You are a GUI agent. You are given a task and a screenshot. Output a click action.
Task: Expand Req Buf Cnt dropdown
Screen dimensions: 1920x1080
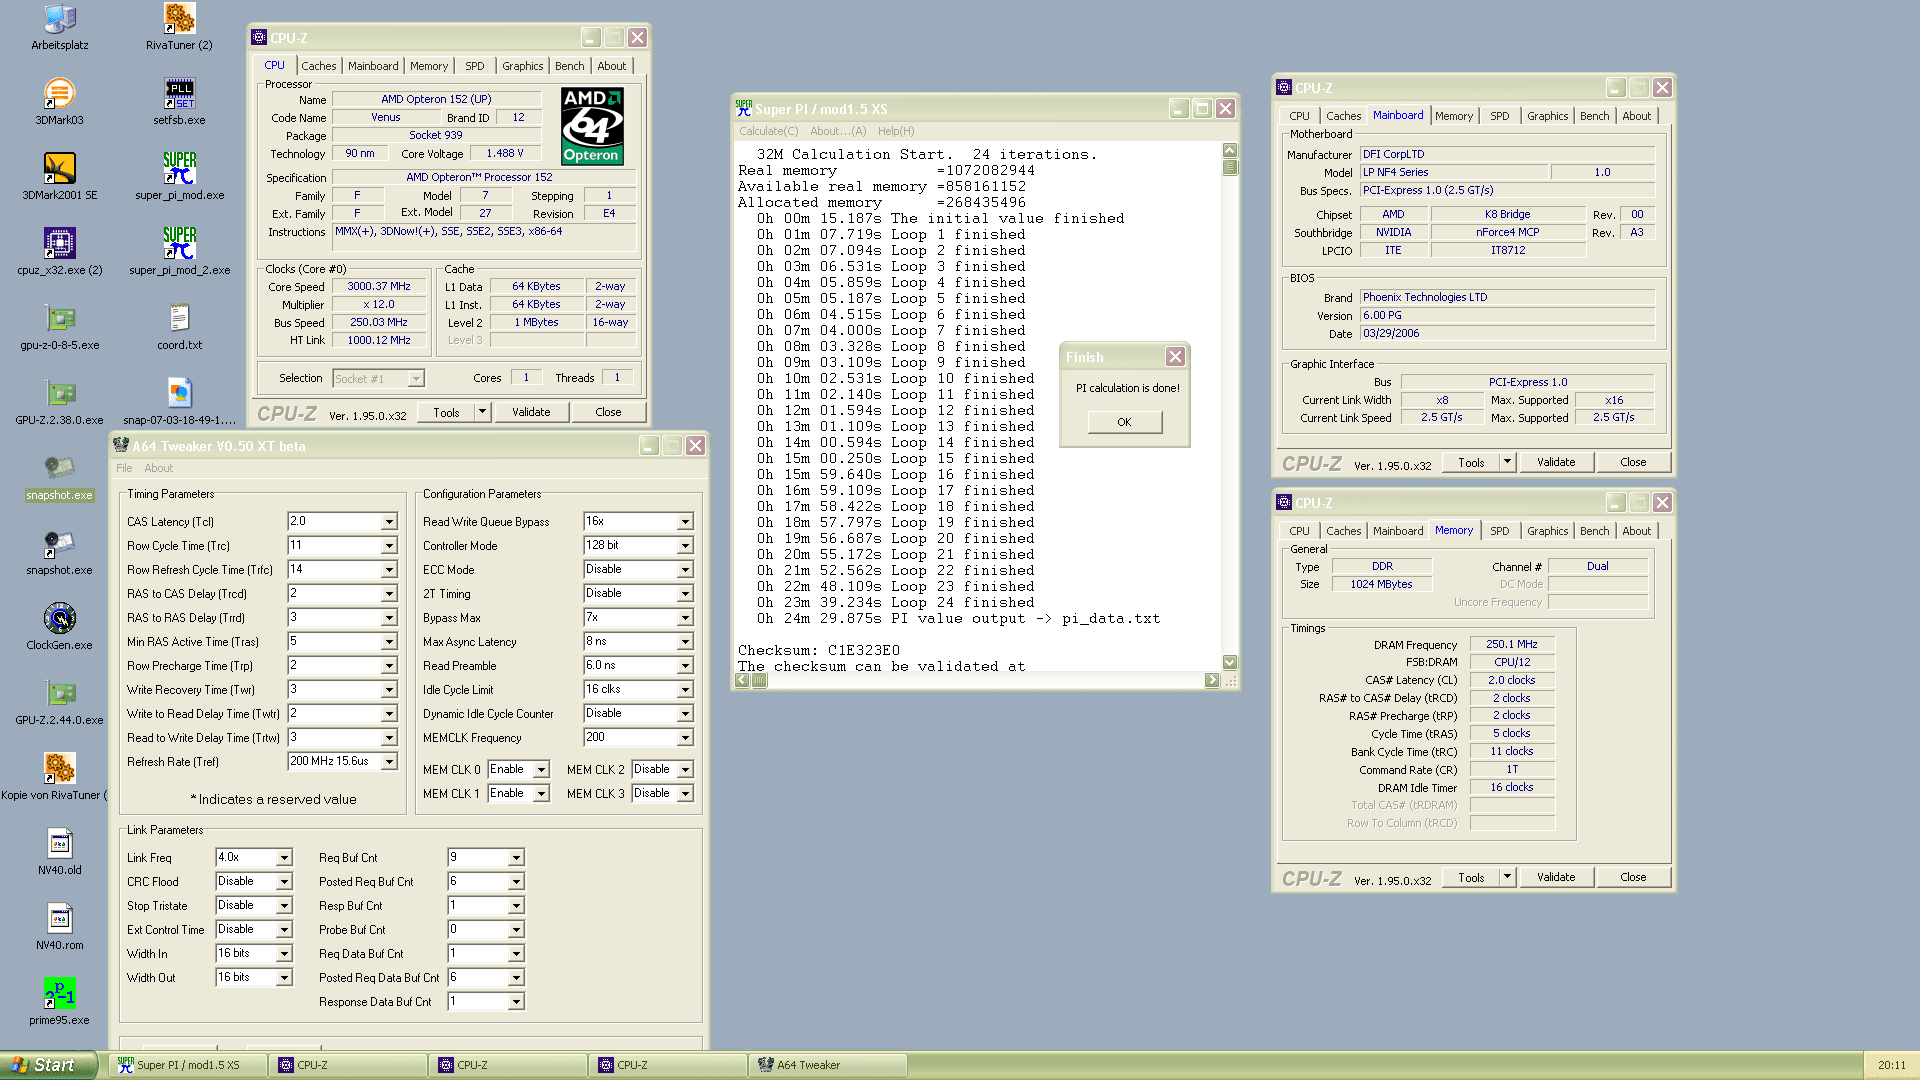pos(516,858)
